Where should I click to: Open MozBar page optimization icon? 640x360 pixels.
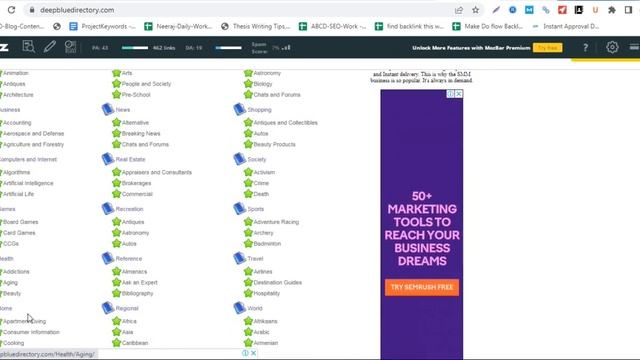70,47
